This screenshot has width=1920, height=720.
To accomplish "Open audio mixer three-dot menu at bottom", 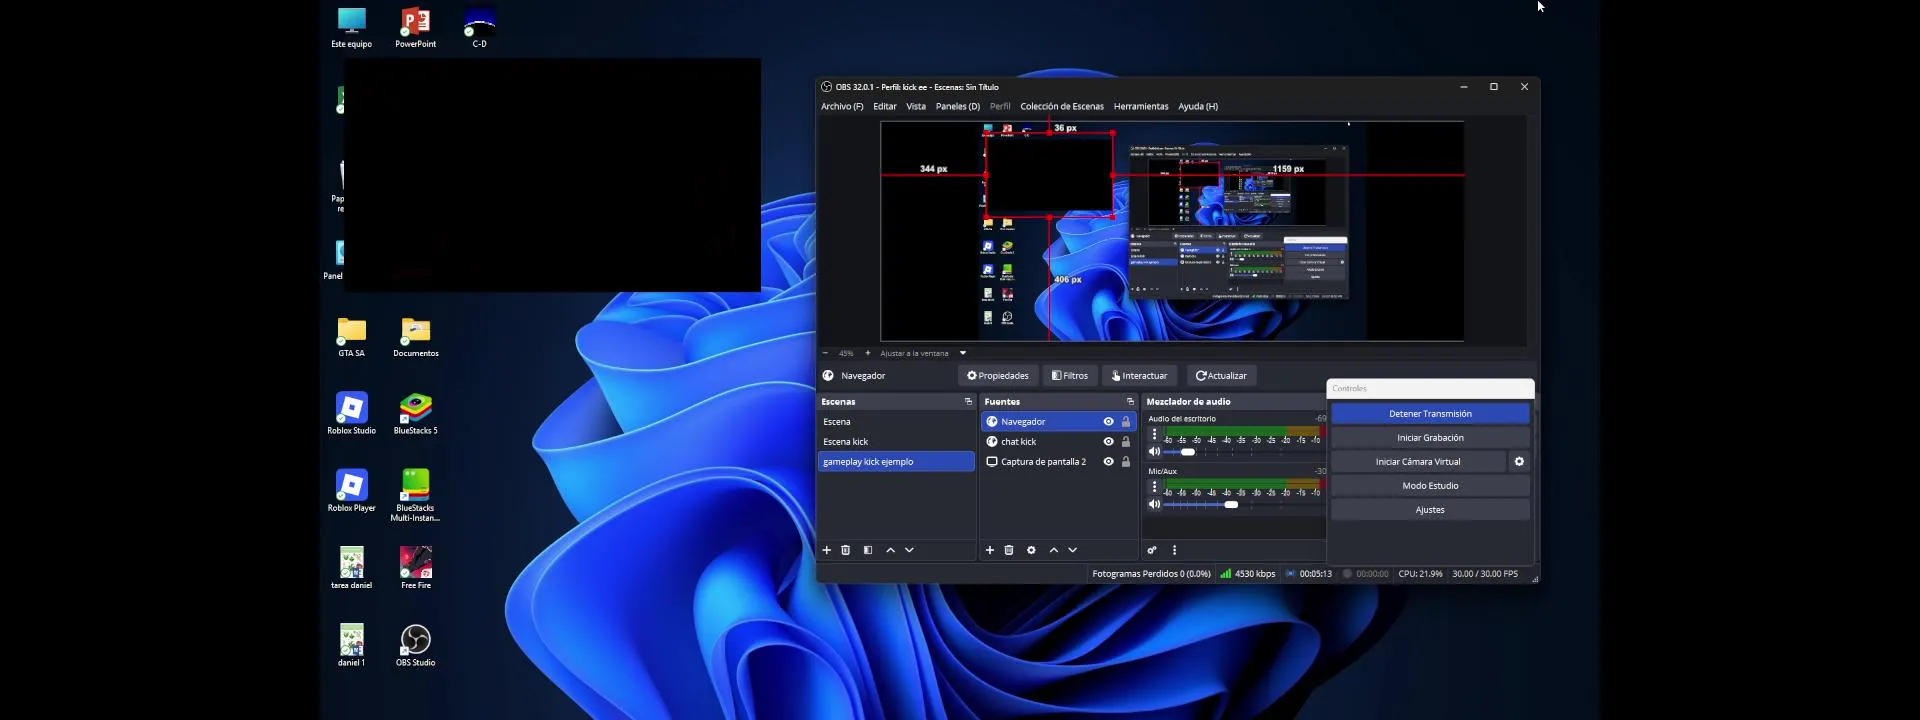I will 1174,550.
